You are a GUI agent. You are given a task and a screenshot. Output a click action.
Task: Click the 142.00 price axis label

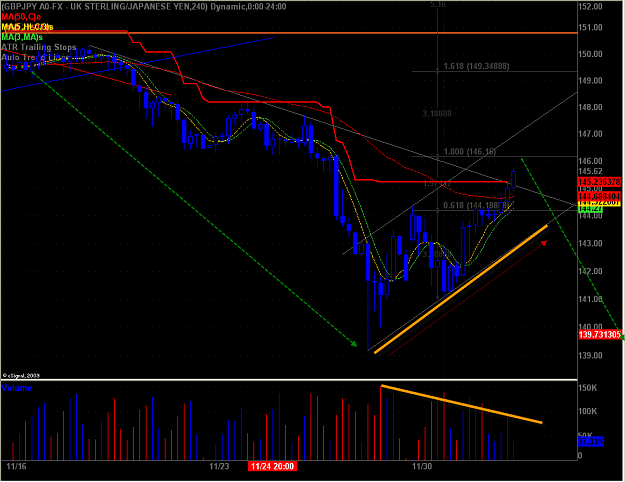pyautogui.click(x=590, y=271)
